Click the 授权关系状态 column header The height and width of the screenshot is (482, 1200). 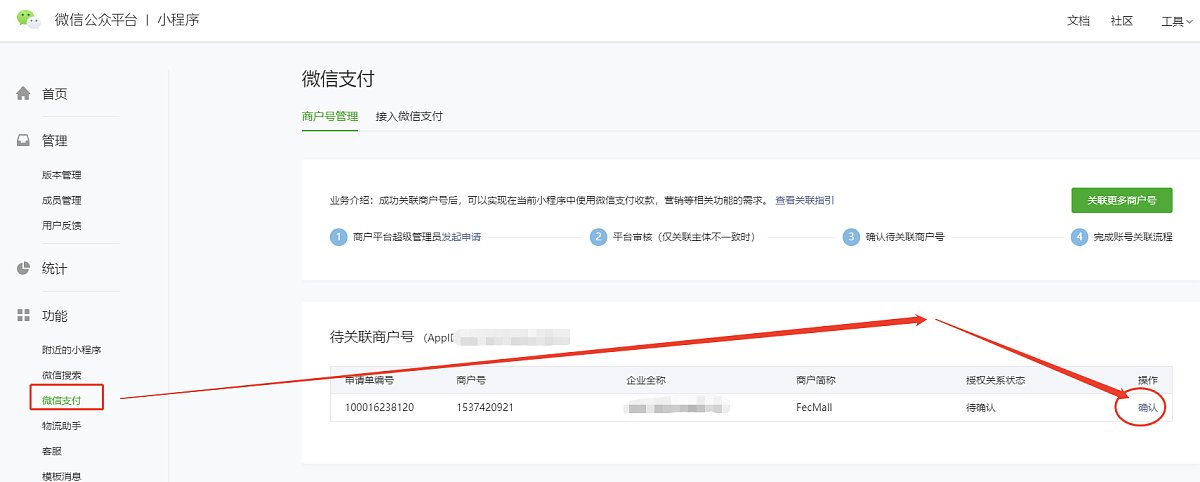click(x=995, y=380)
